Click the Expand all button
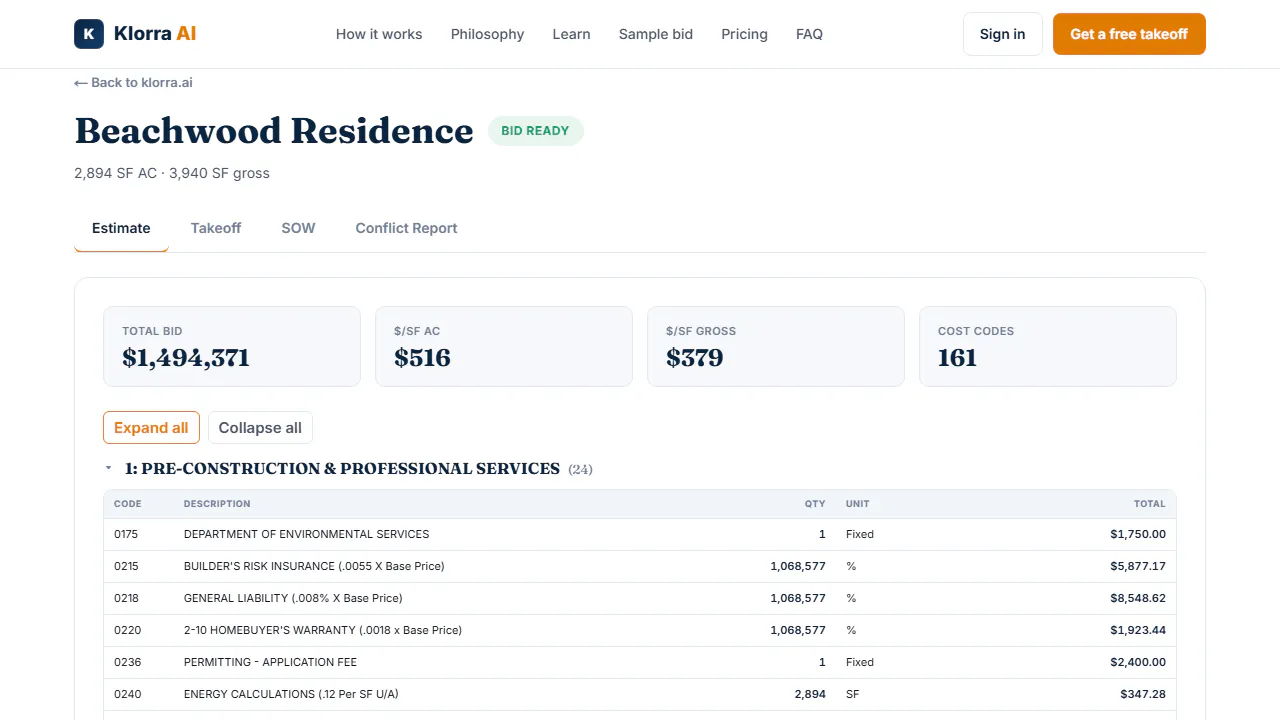 coord(152,428)
